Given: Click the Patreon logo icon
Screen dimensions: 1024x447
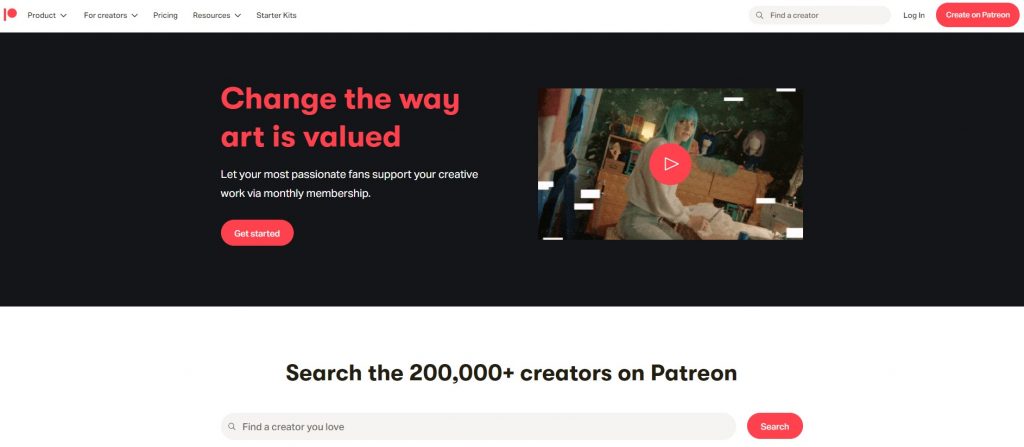Looking at the screenshot, I should click(x=10, y=15).
